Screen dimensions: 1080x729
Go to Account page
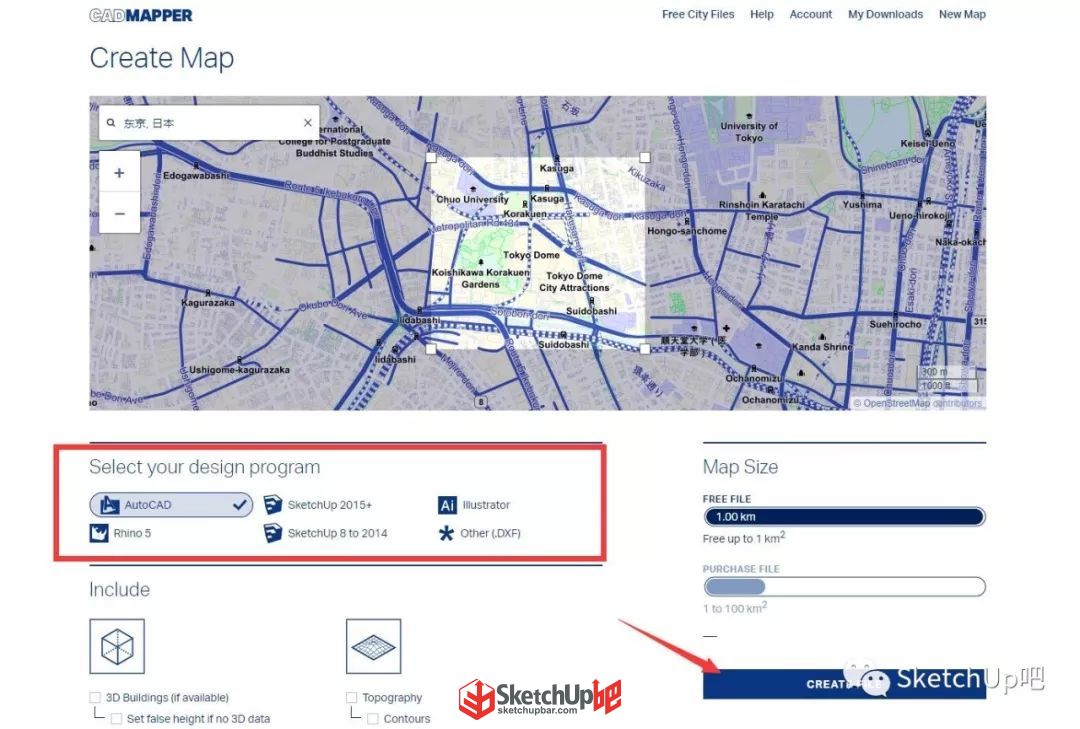(811, 14)
